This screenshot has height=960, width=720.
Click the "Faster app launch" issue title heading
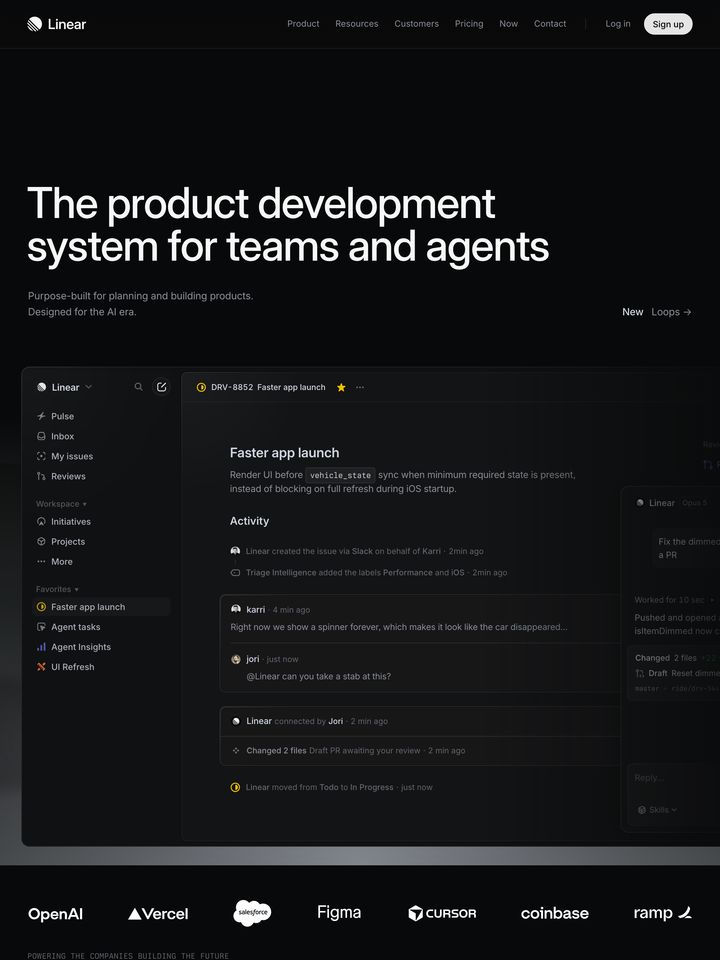point(284,452)
